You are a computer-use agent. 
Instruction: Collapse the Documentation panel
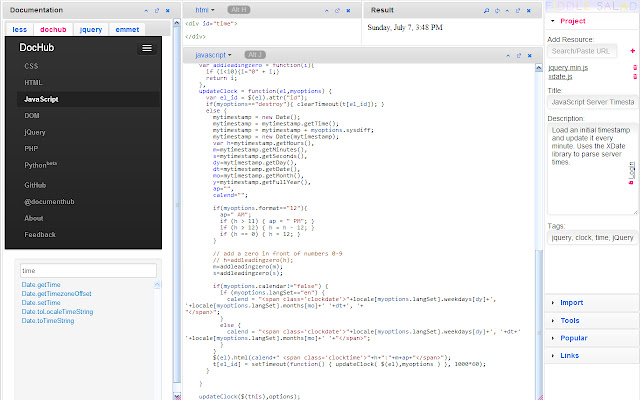click(x=146, y=11)
